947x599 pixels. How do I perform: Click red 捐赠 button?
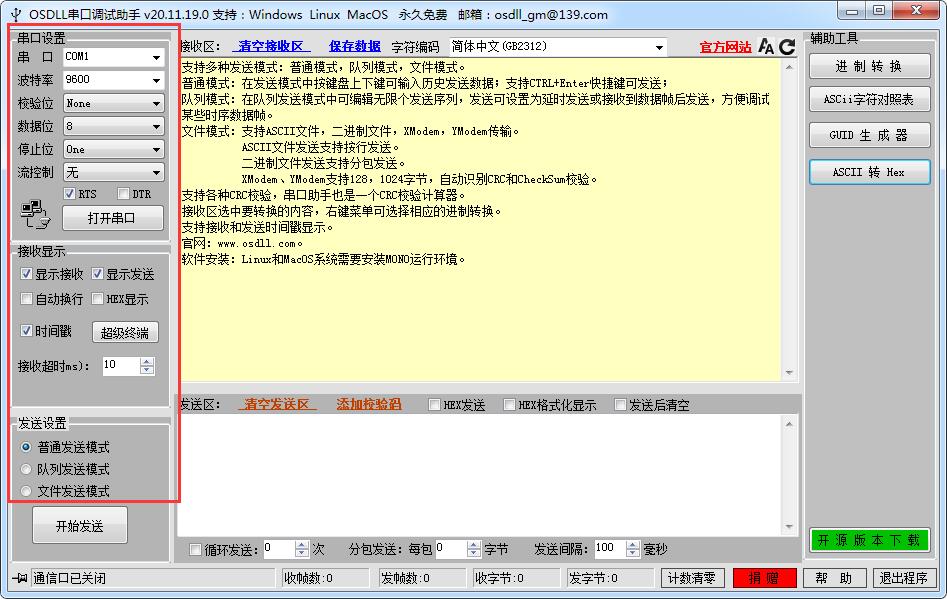[765, 578]
